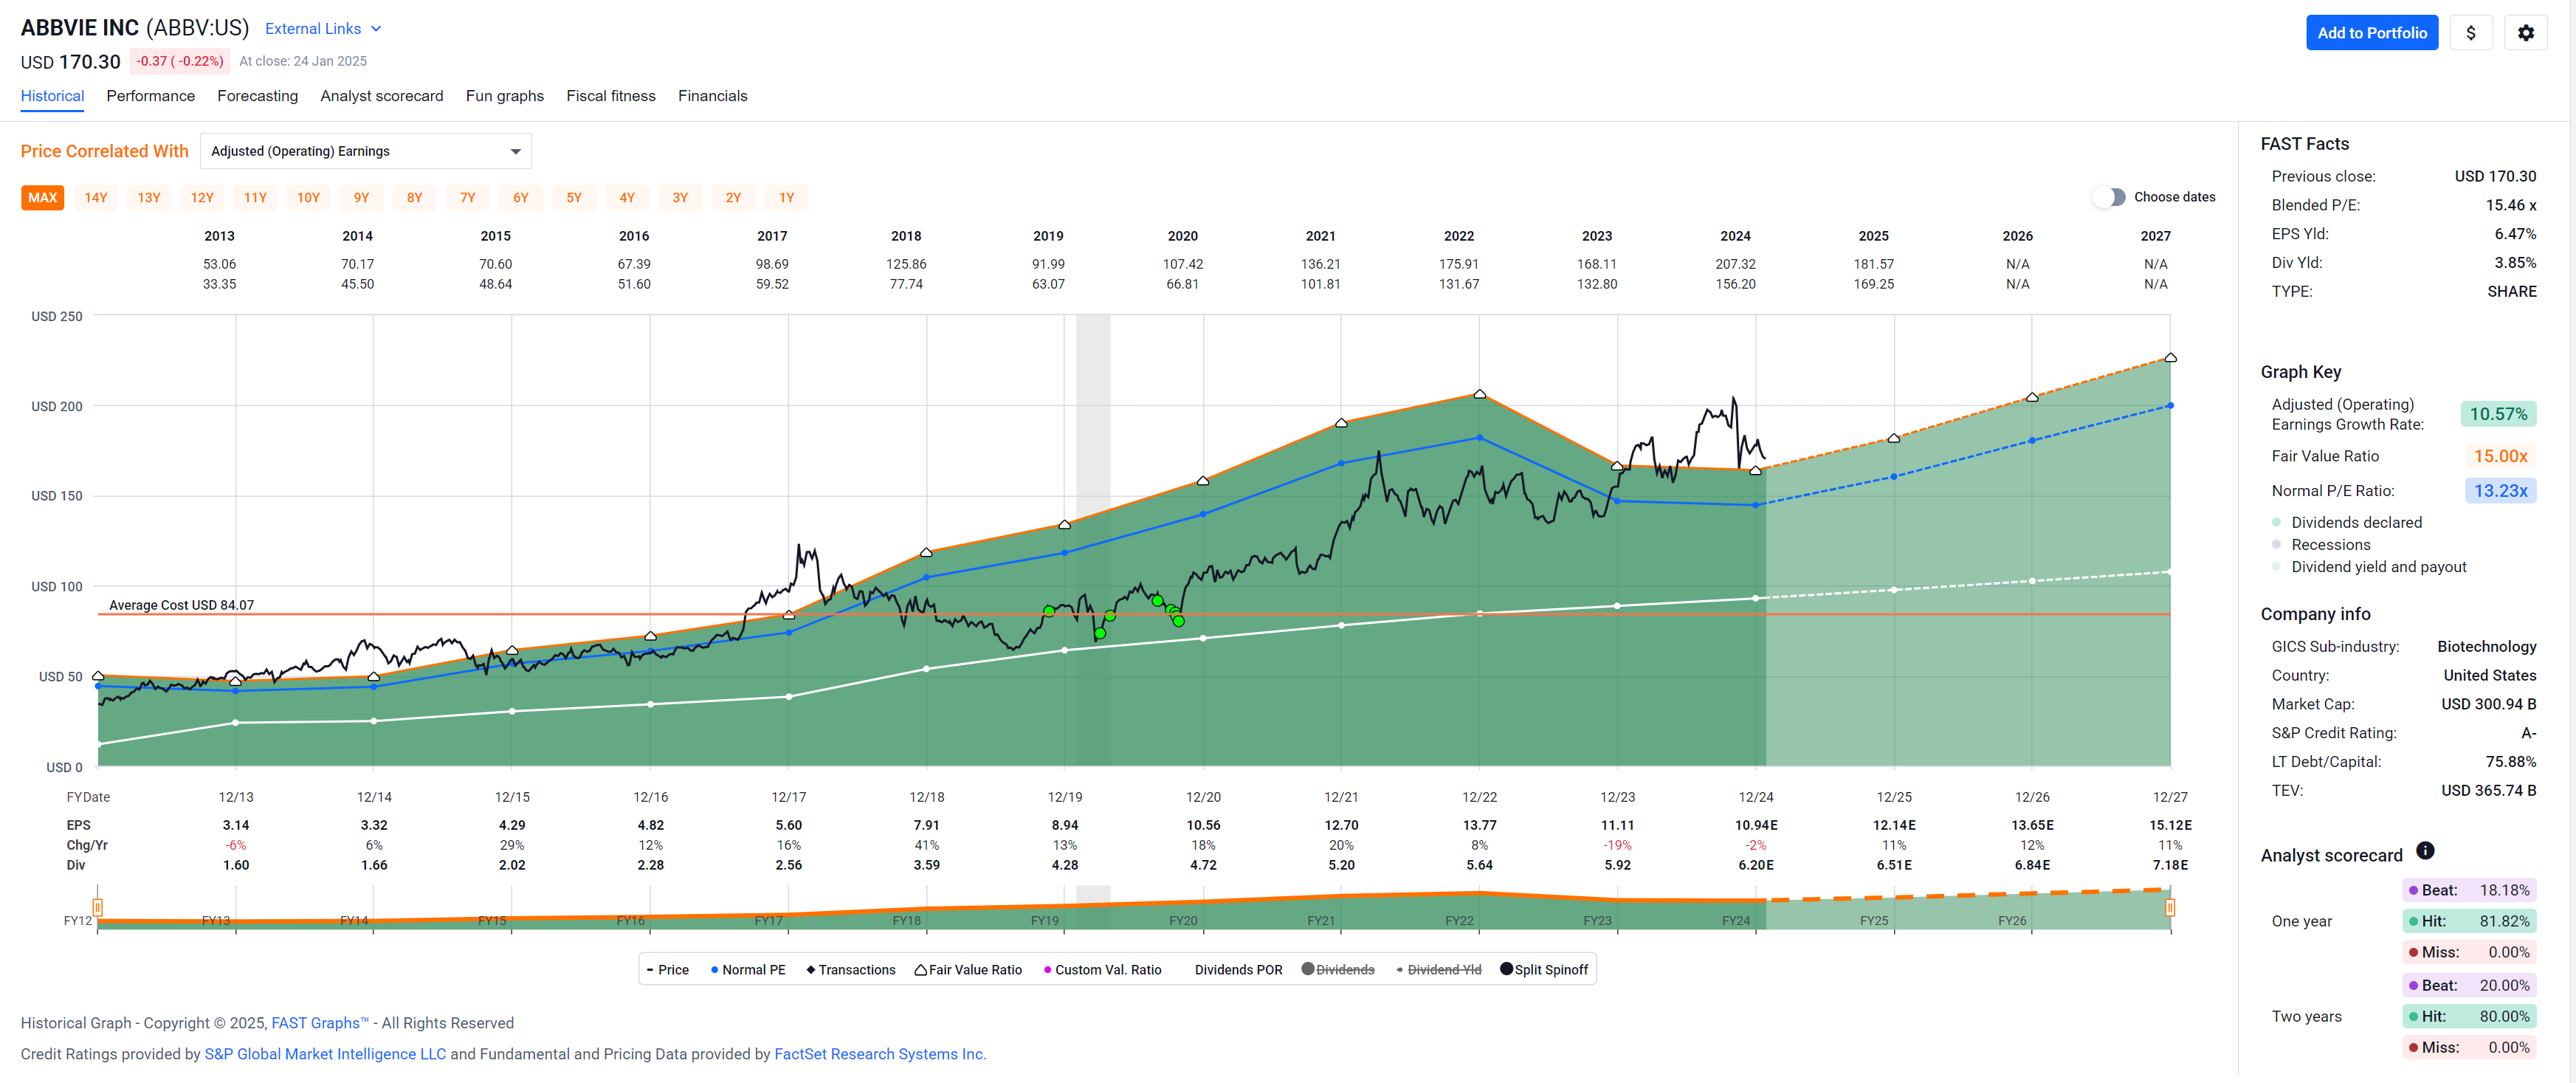Image resolution: width=2576 pixels, height=1083 pixels.
Task: Click the Recessions graph key item
Action: pos(2320,545)
